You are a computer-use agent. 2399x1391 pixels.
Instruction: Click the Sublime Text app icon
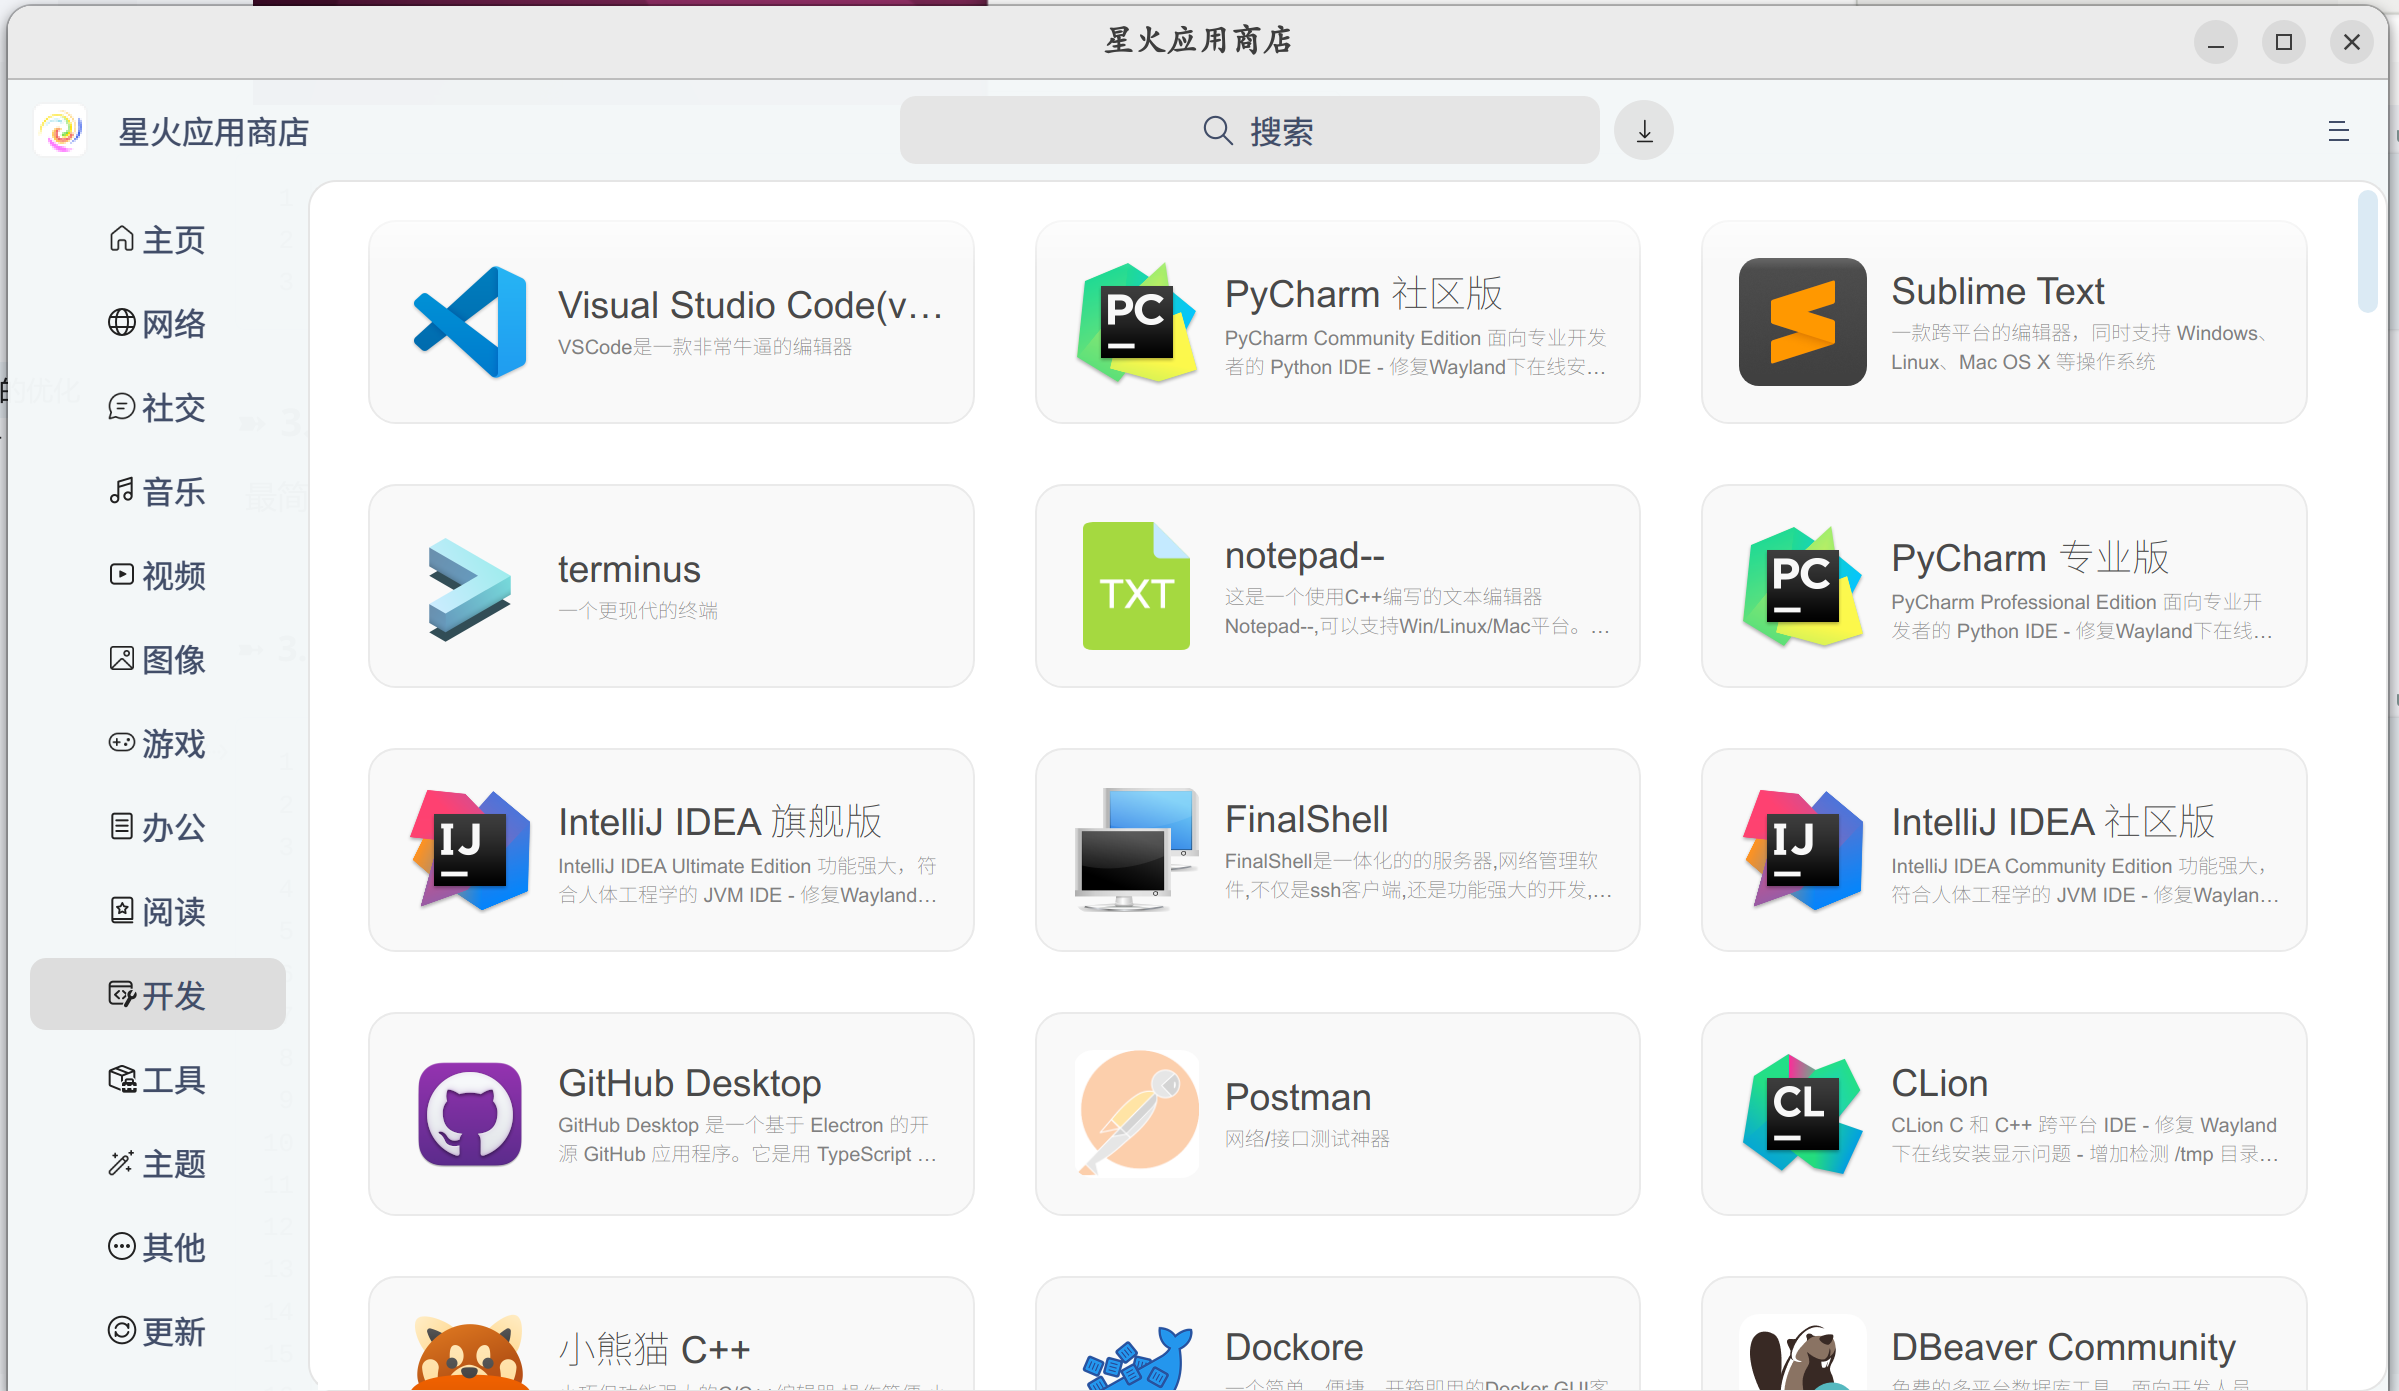[x=1802, y=322]
